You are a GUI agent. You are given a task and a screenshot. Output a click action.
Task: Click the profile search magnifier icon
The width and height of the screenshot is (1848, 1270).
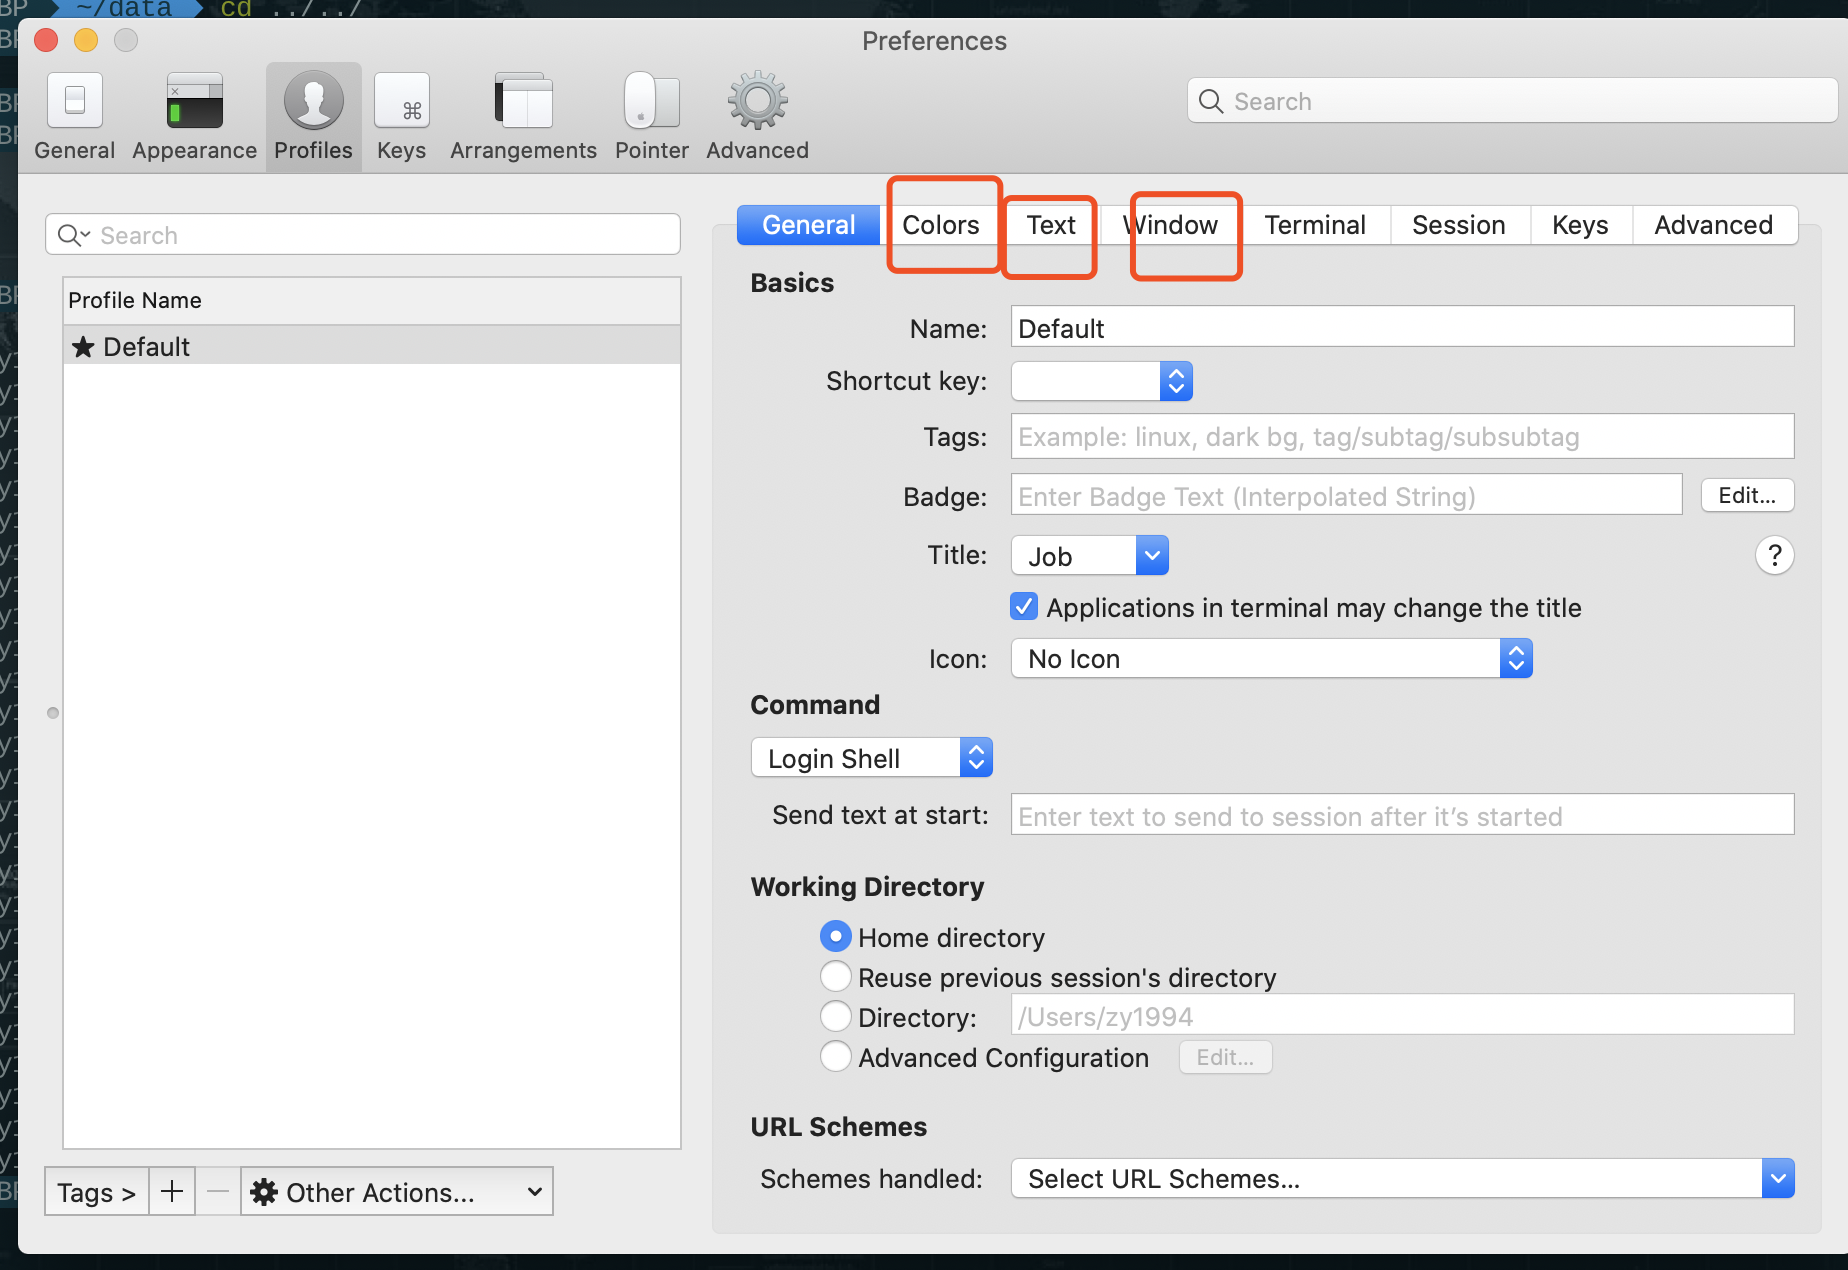pos(72,235)
